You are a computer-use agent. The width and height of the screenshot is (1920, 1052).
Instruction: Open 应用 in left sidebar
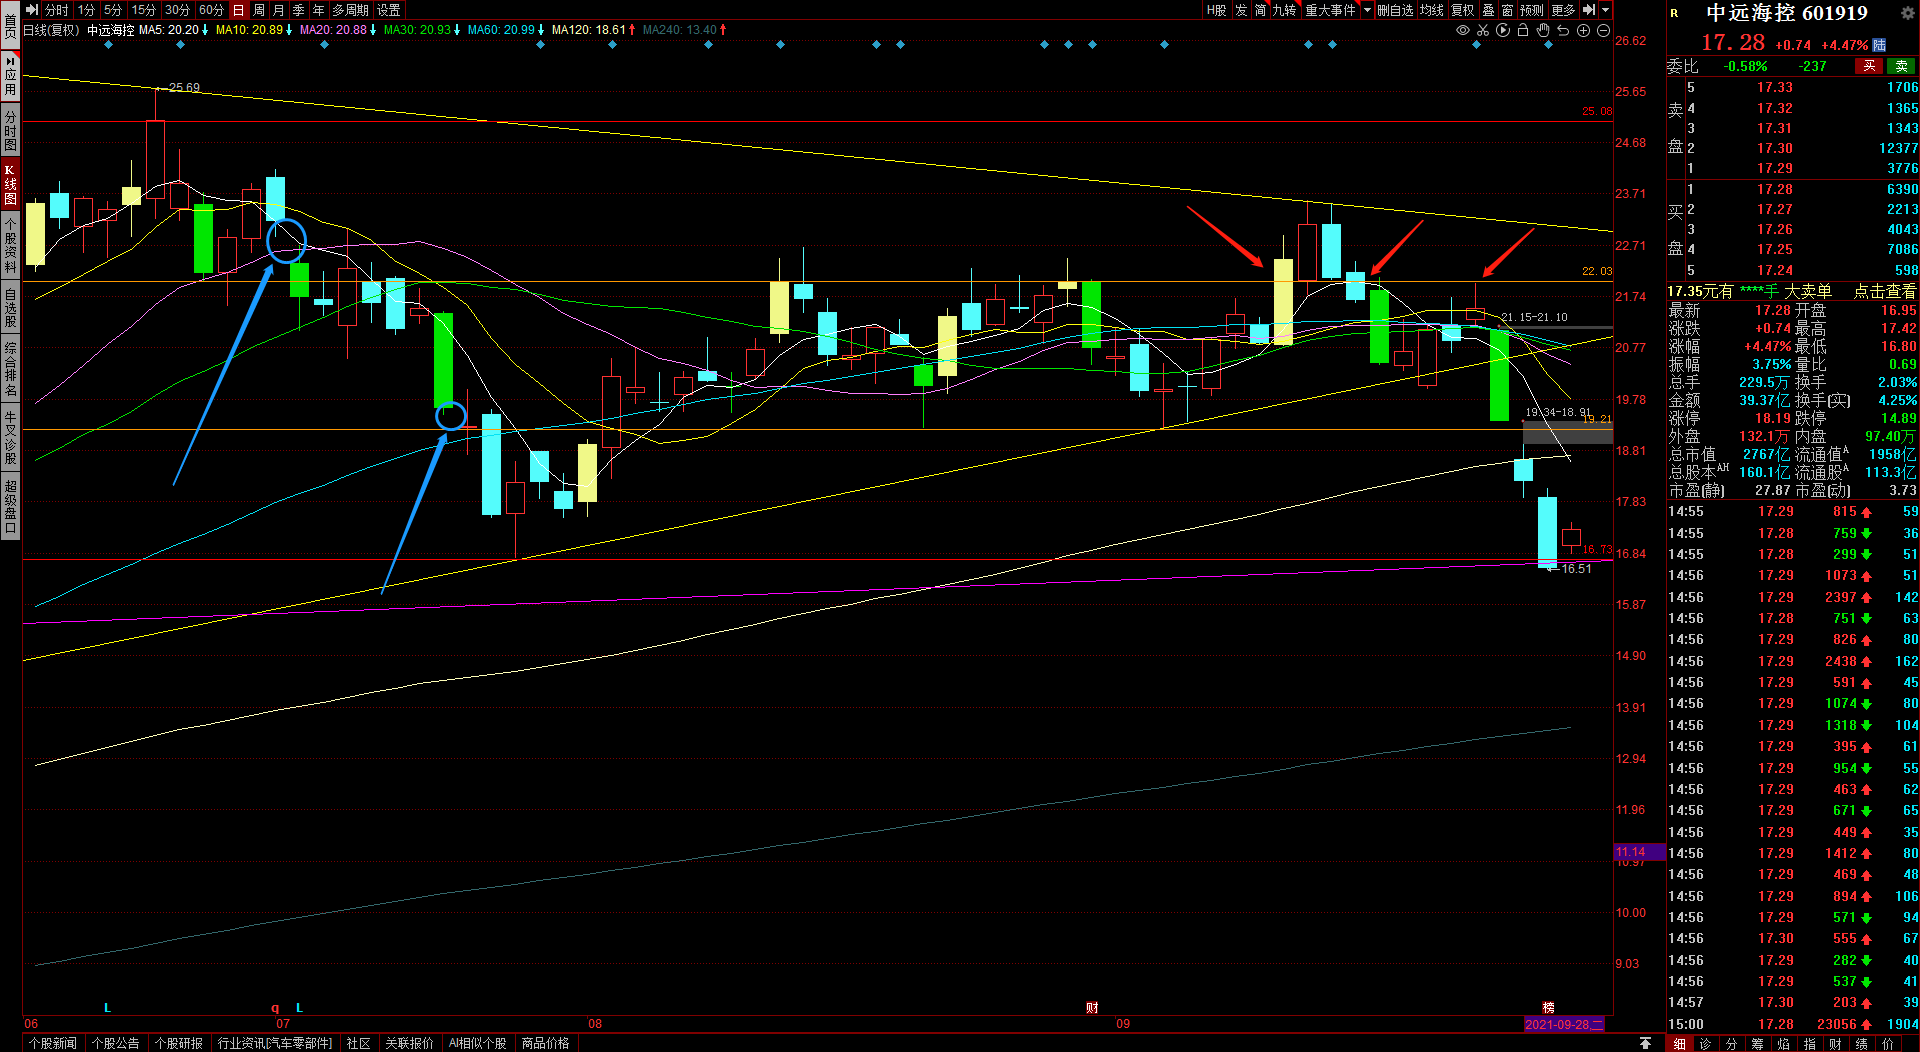pos(10,76)
